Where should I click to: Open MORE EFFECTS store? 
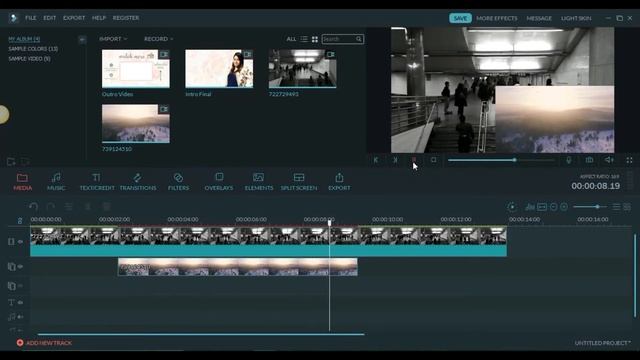(x=496, y=18)
